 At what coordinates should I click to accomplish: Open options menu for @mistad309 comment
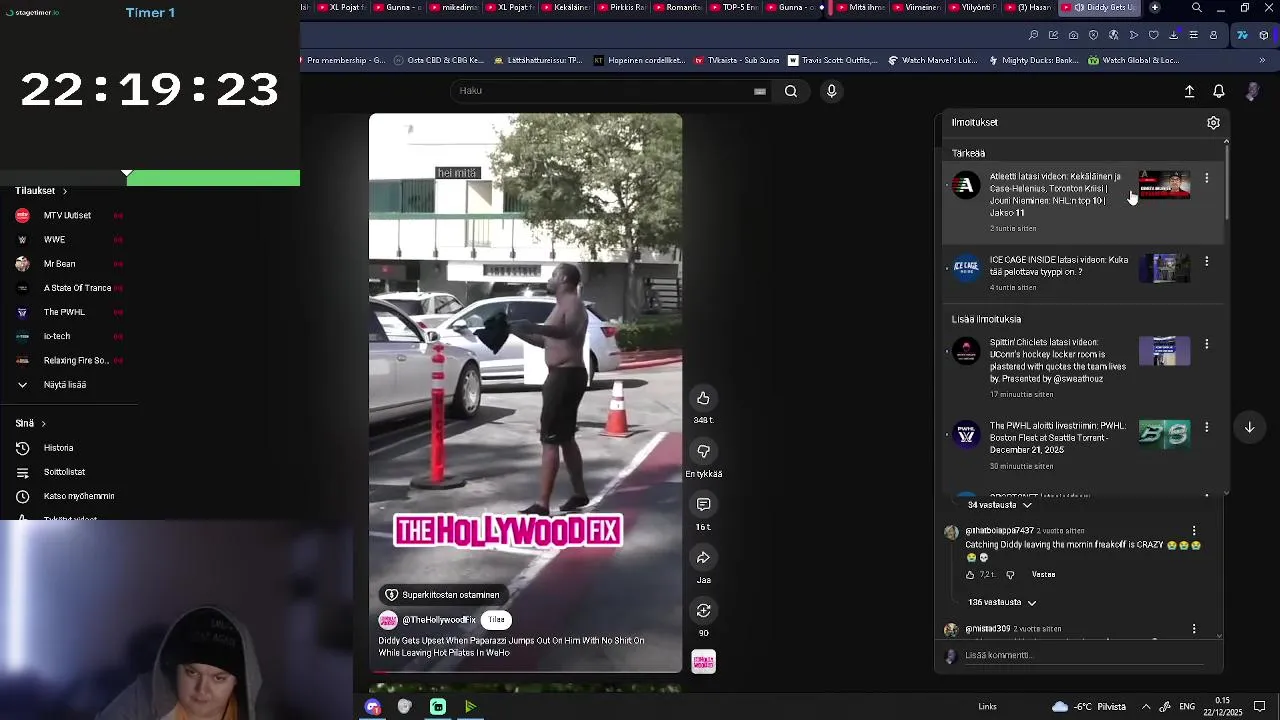point(1194,629)
